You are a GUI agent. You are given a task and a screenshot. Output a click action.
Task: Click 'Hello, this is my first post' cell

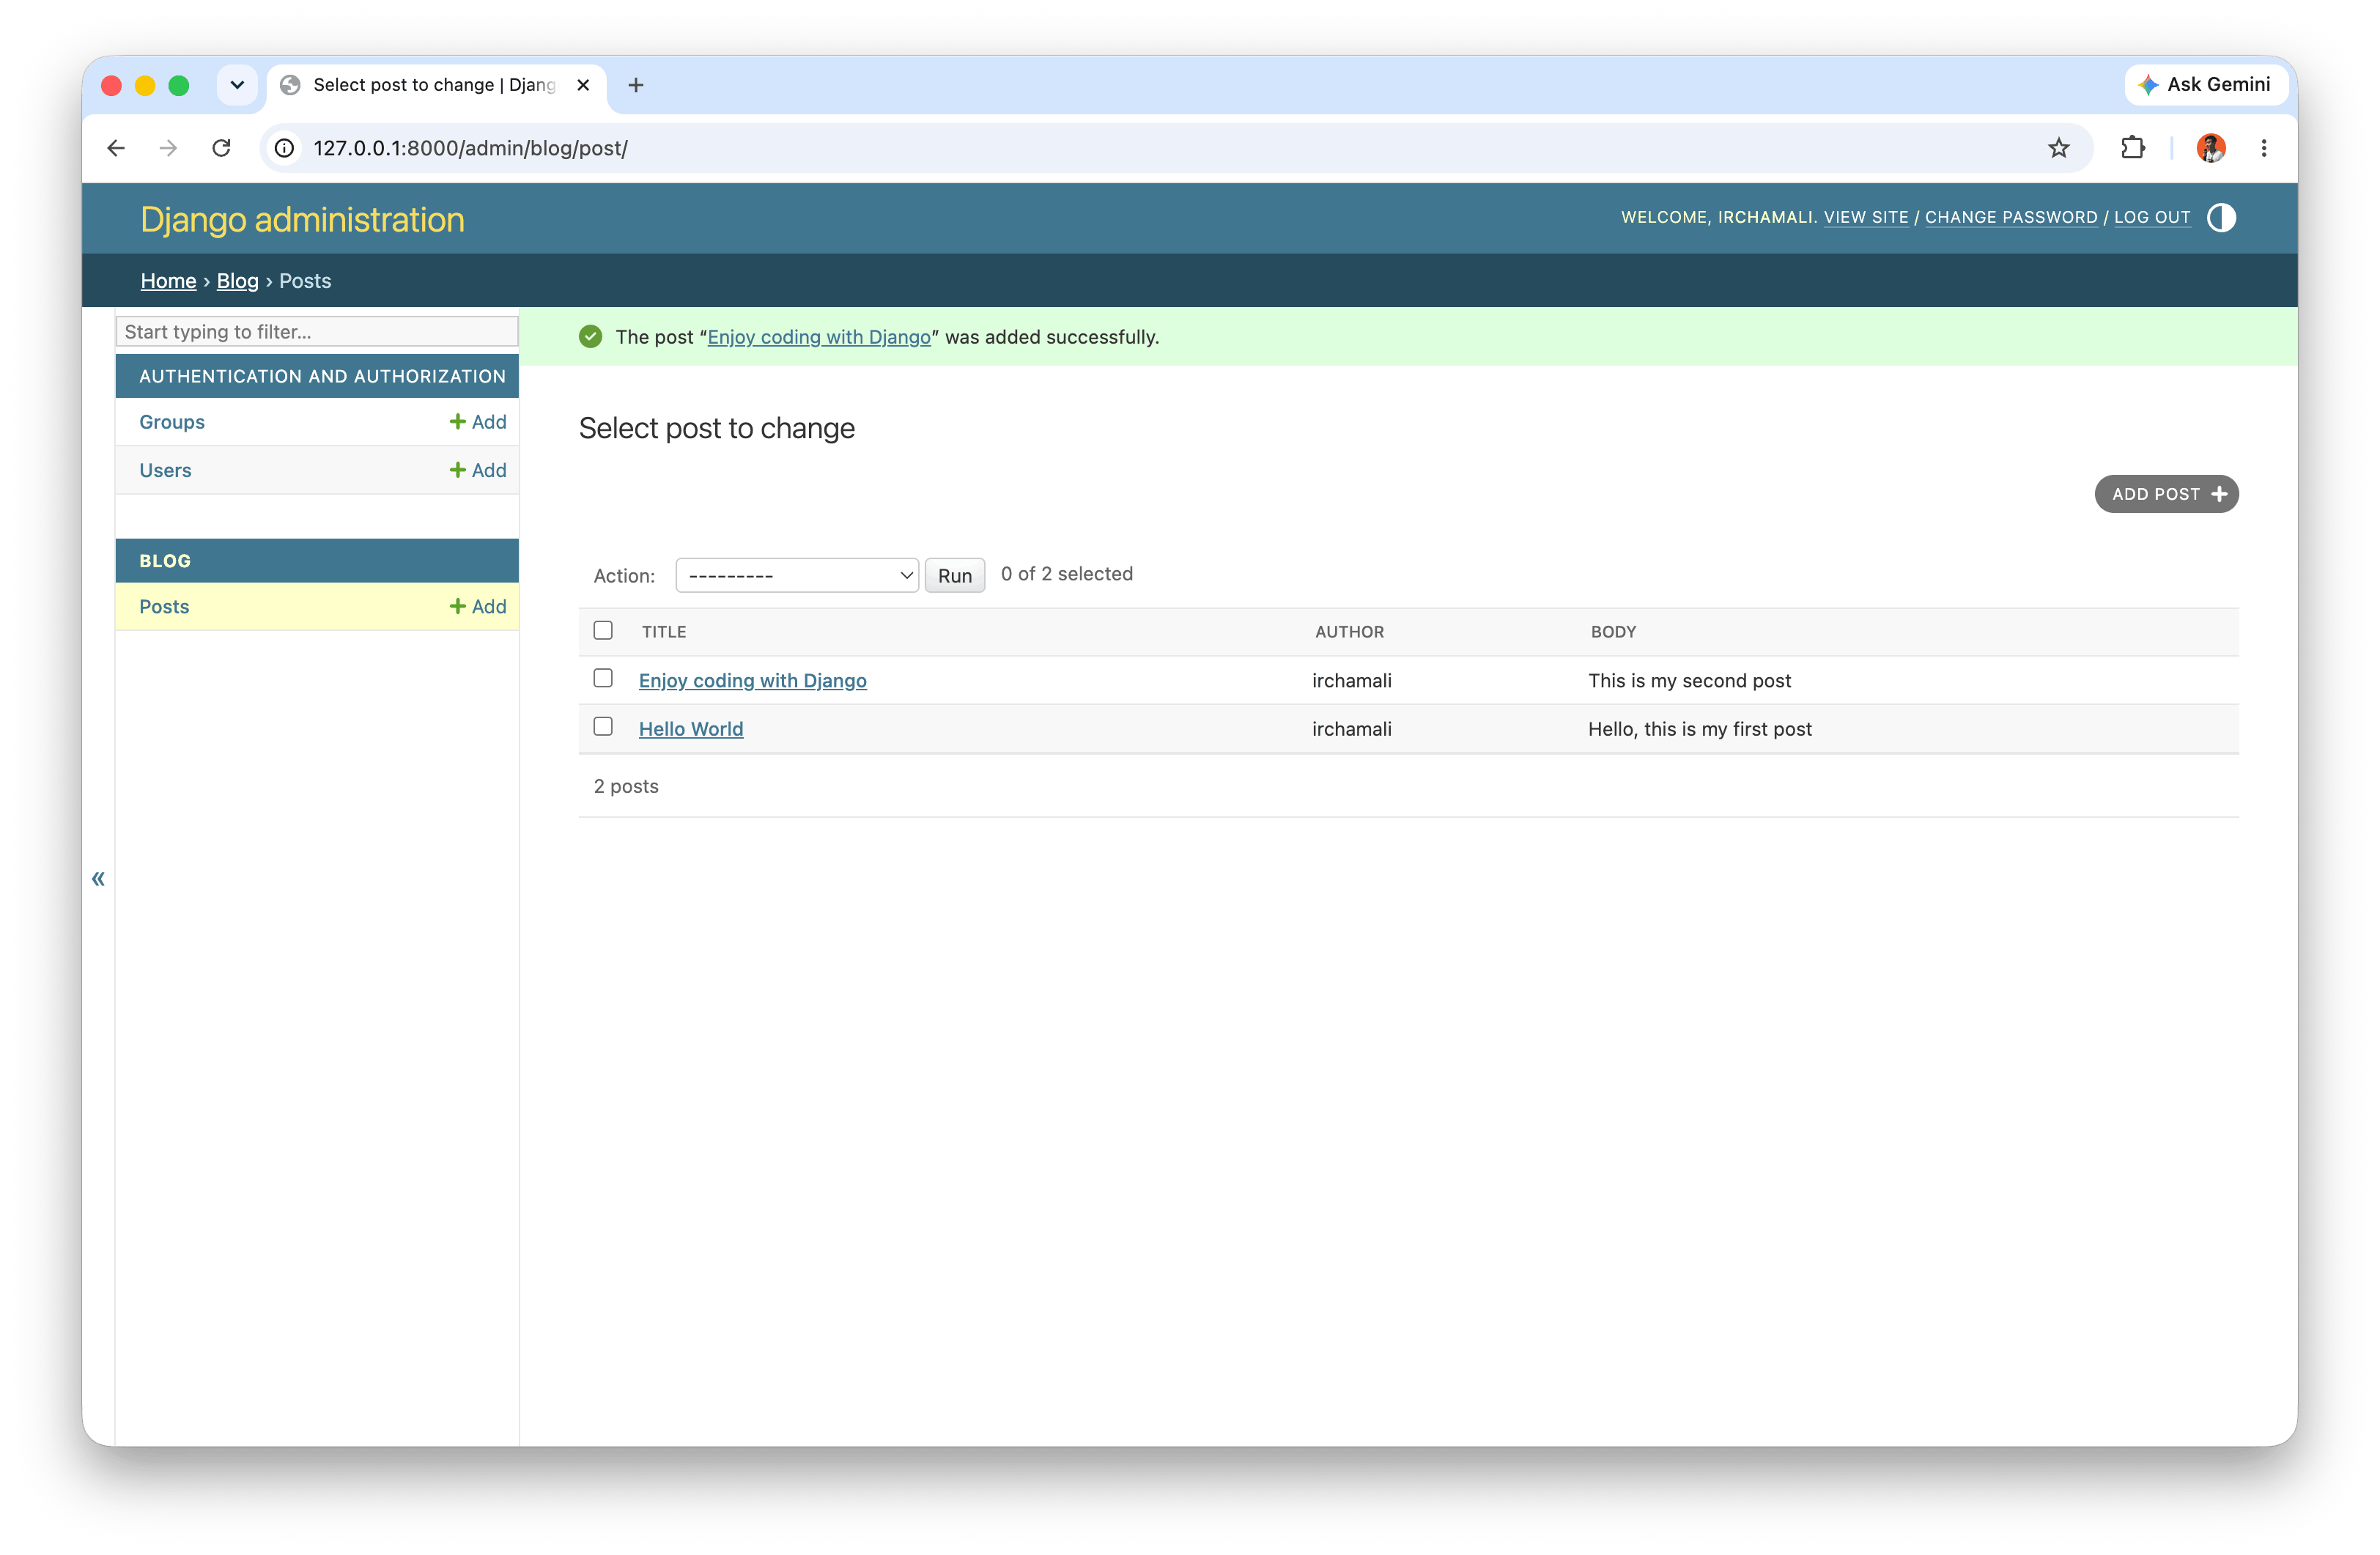(1699, 729)
